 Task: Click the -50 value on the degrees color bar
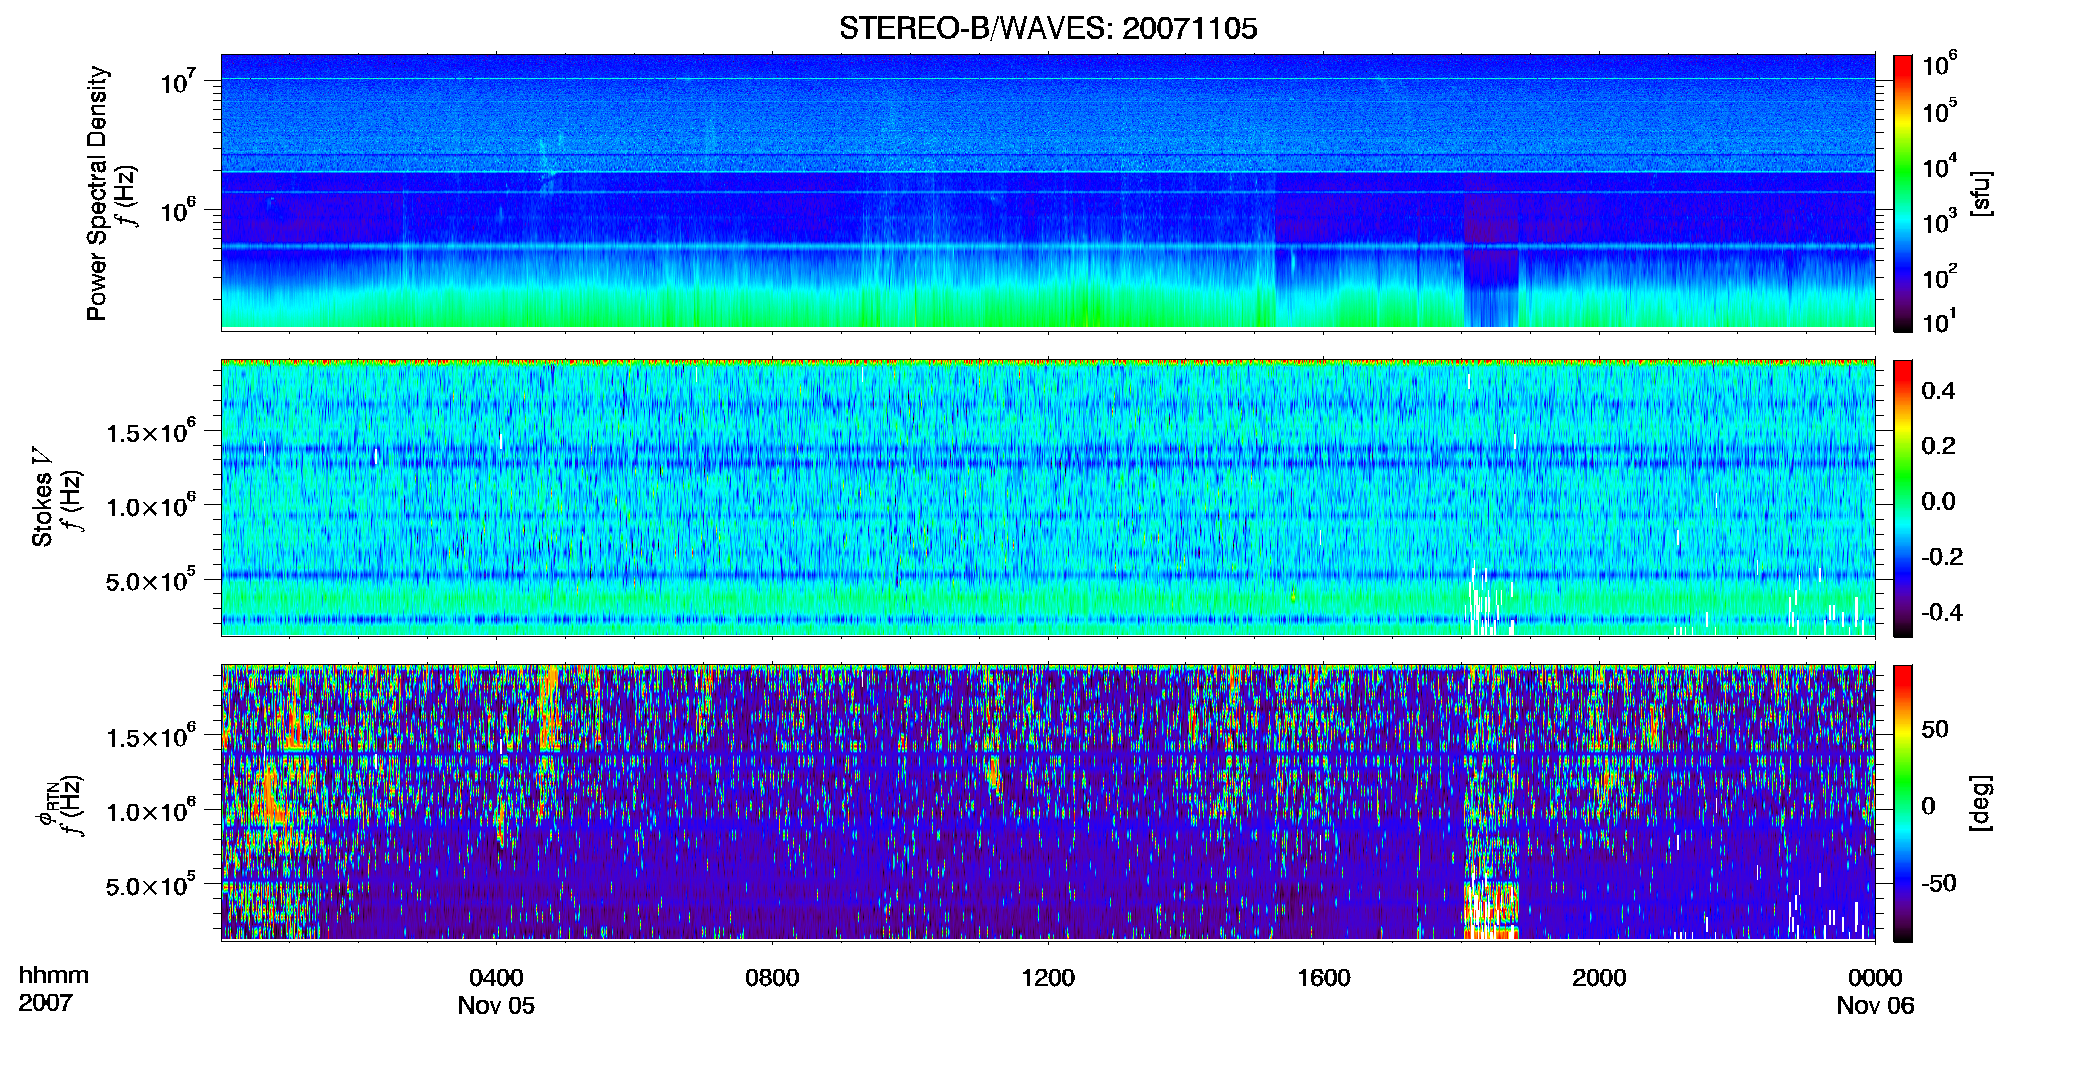click(1939, 883)
